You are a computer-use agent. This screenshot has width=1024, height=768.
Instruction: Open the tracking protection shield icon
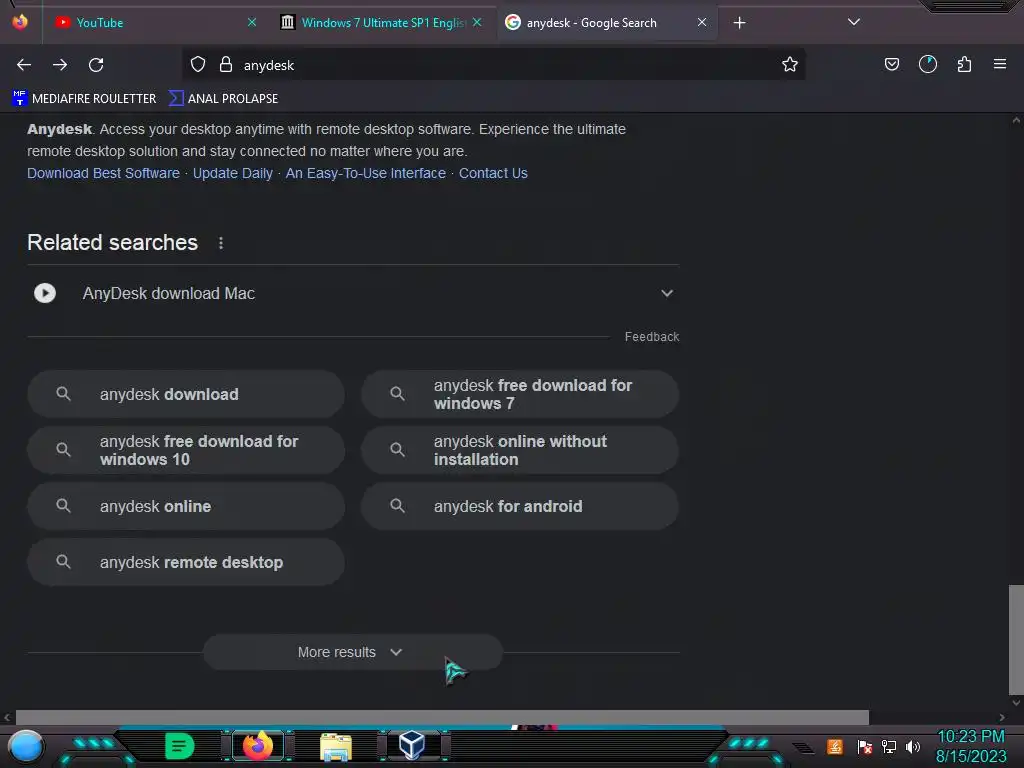[198, 64]
